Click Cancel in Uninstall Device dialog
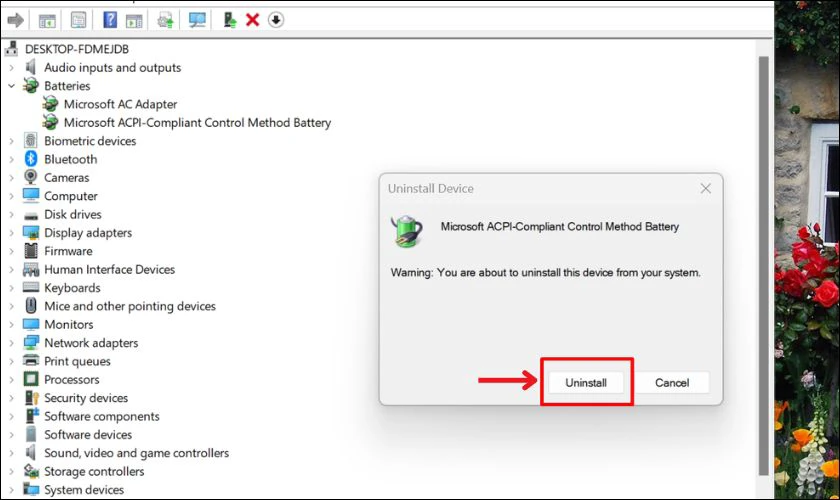 point(672,383)
